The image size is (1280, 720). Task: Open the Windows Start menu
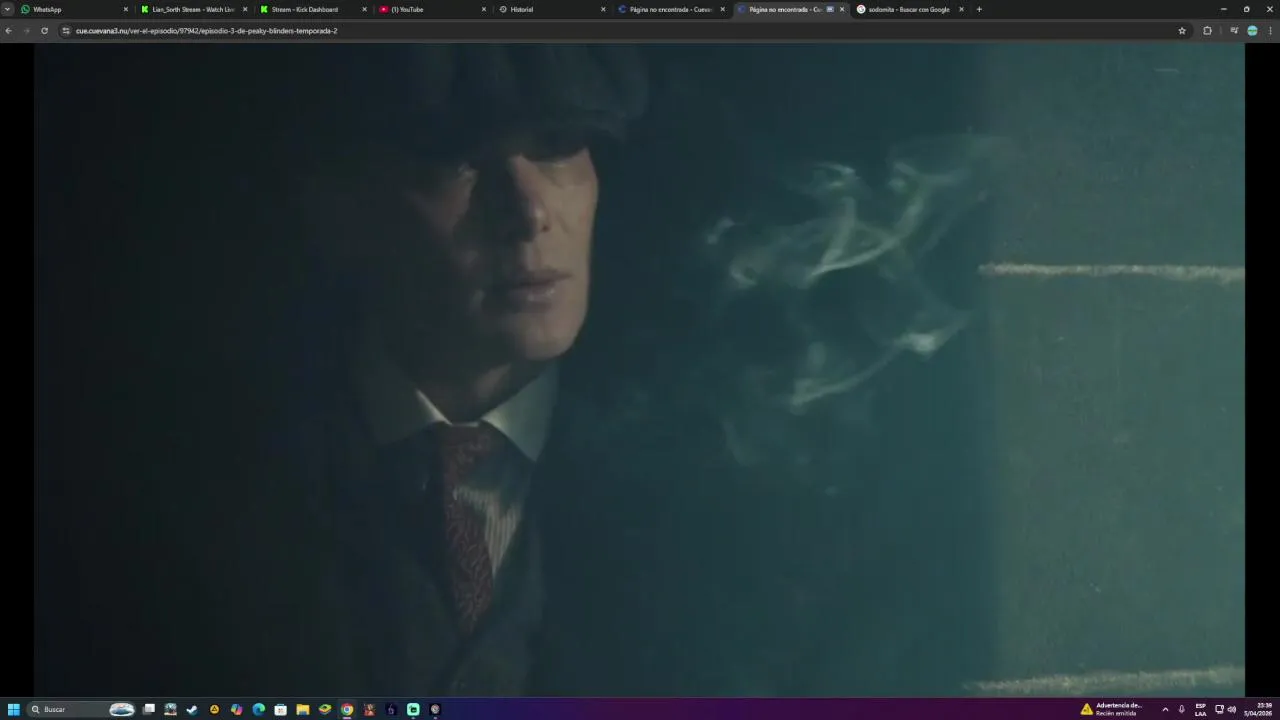pos(14,709)
